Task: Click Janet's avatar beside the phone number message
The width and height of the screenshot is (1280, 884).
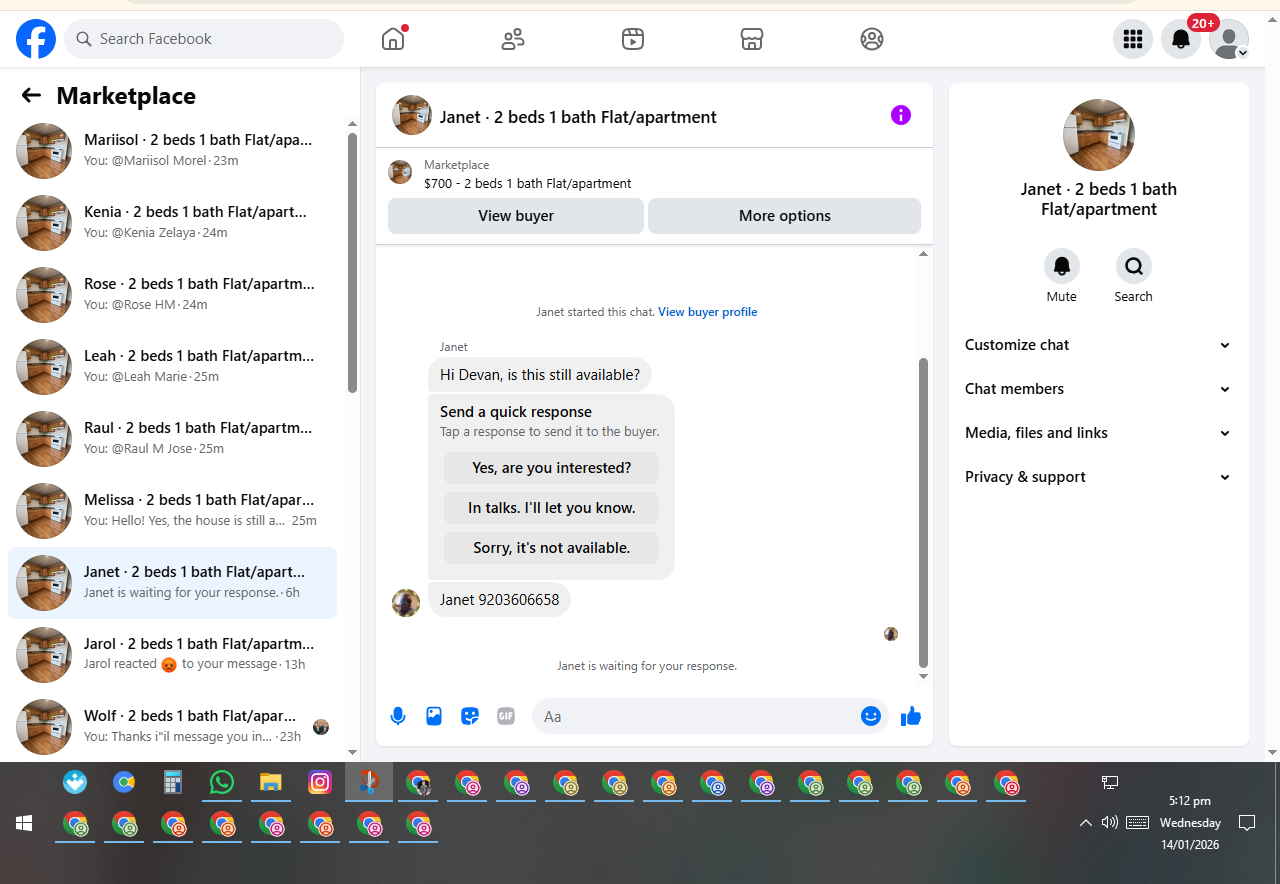Action: 406,602
